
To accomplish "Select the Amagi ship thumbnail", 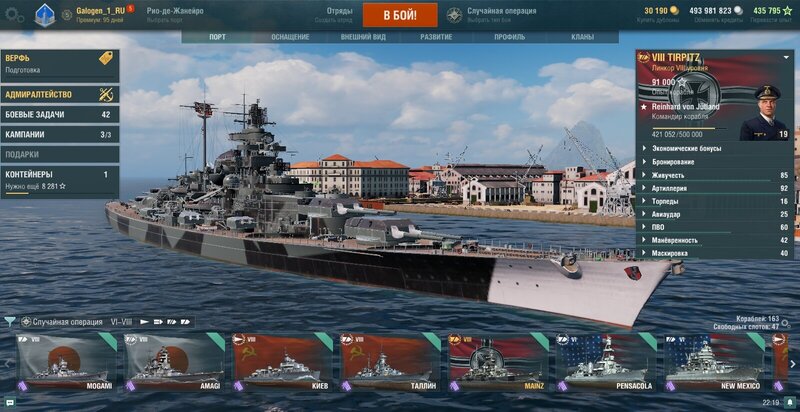I will click(174, 362).
